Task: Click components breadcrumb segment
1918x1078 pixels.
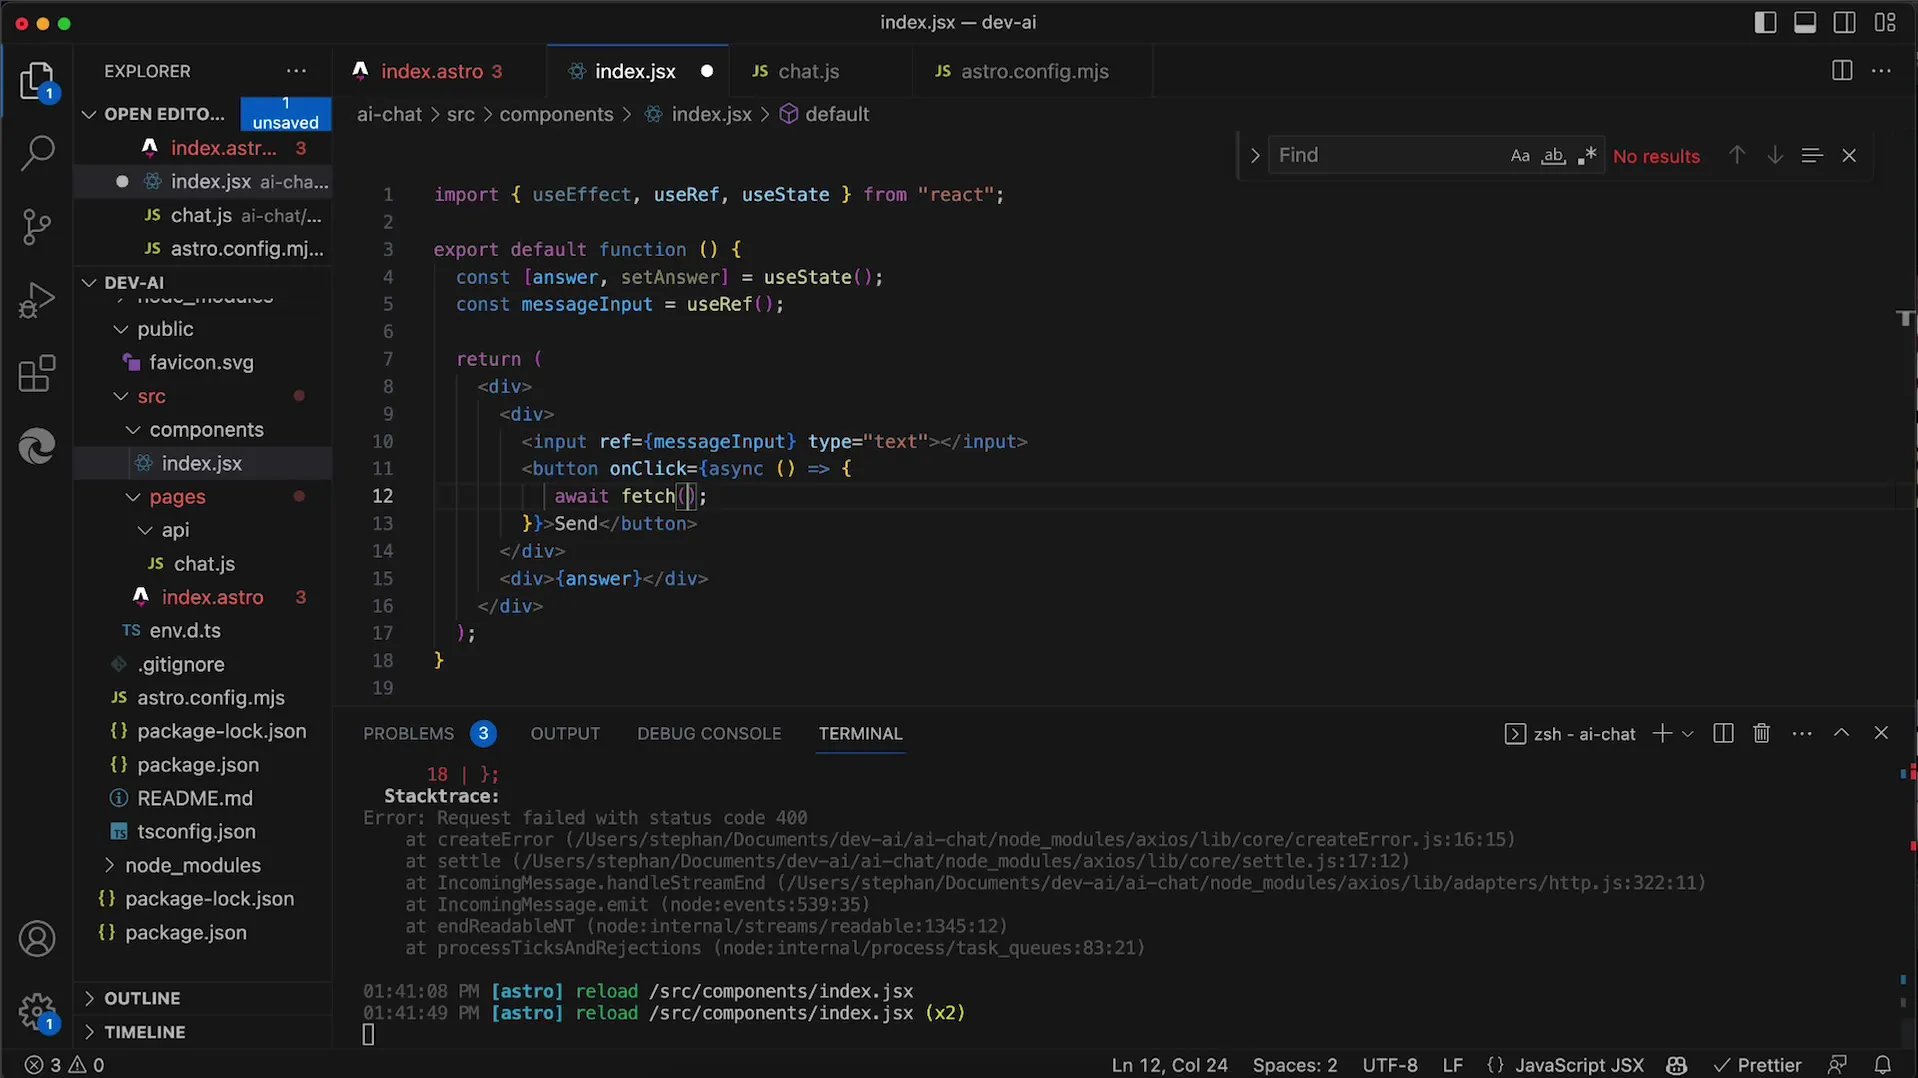Action: tap(556, 114)
